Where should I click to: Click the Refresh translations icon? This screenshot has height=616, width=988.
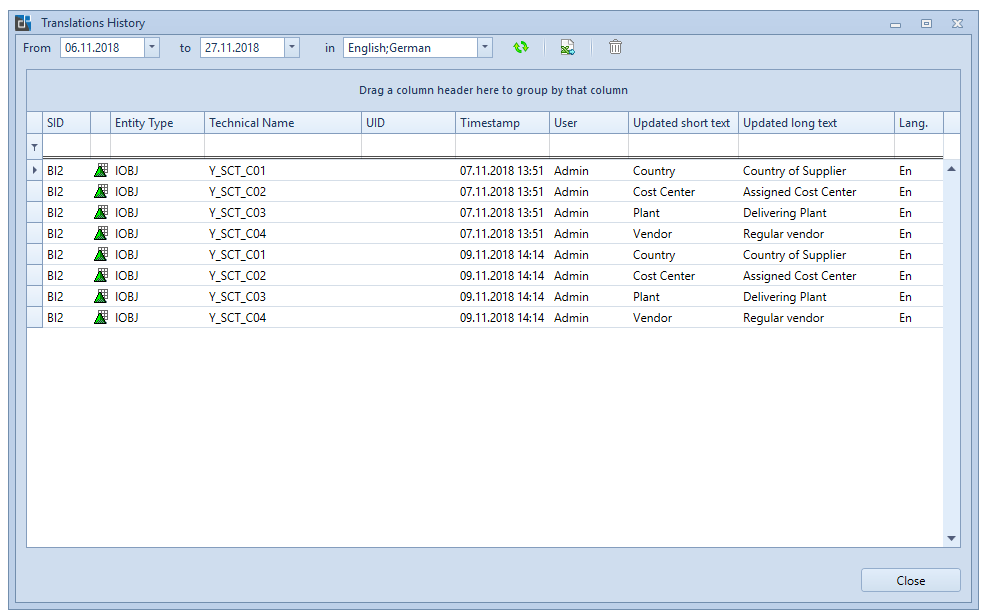coord(521,47)
